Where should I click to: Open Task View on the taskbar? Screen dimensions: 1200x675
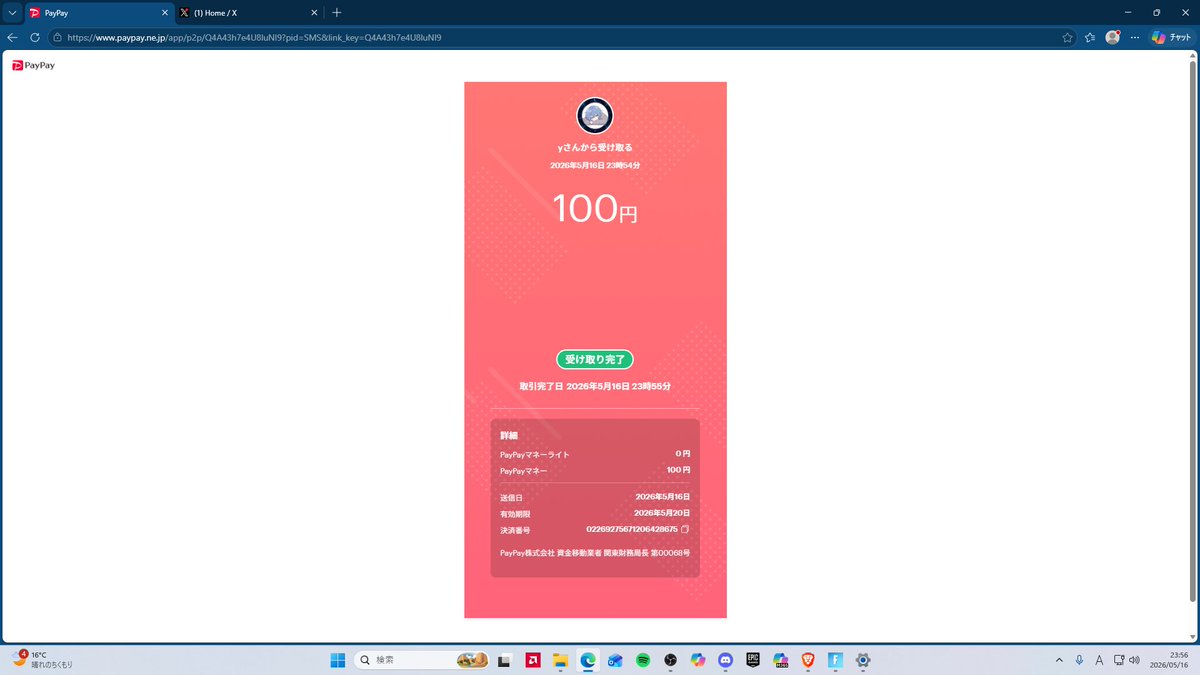pyautogui.click(x=506, y=660)
